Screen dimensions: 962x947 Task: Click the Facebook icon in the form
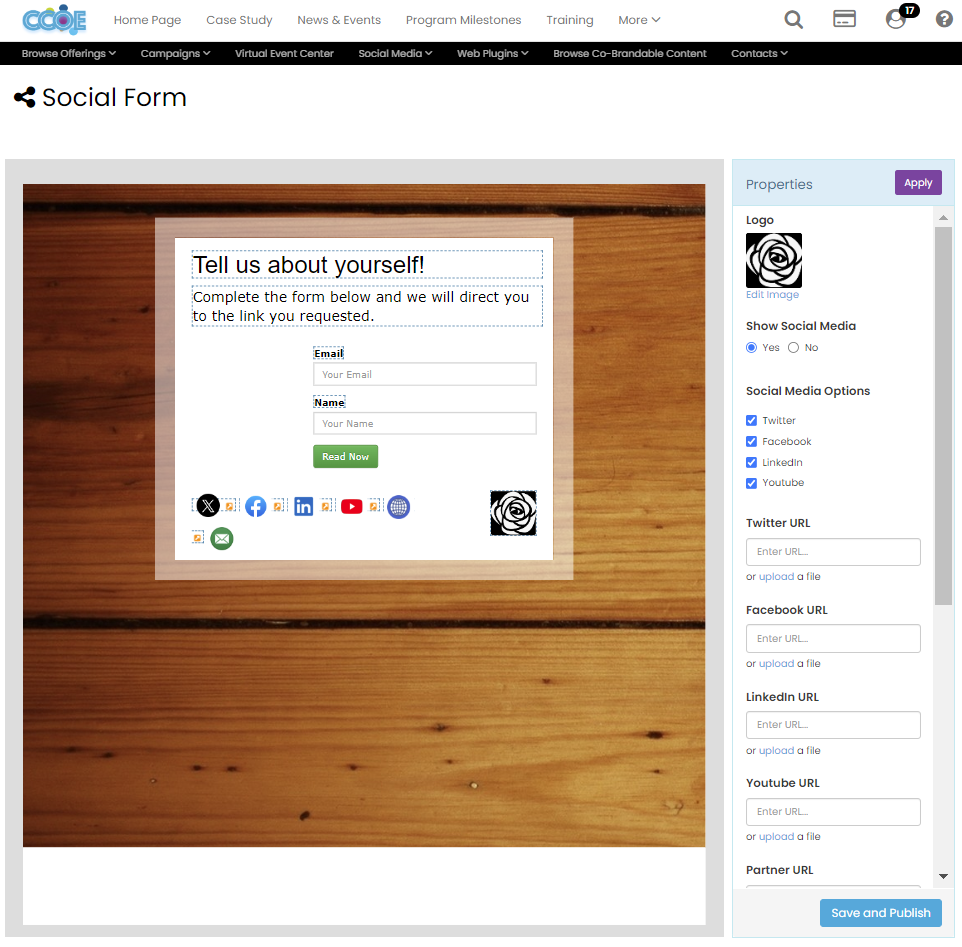(x=256, y=507)
